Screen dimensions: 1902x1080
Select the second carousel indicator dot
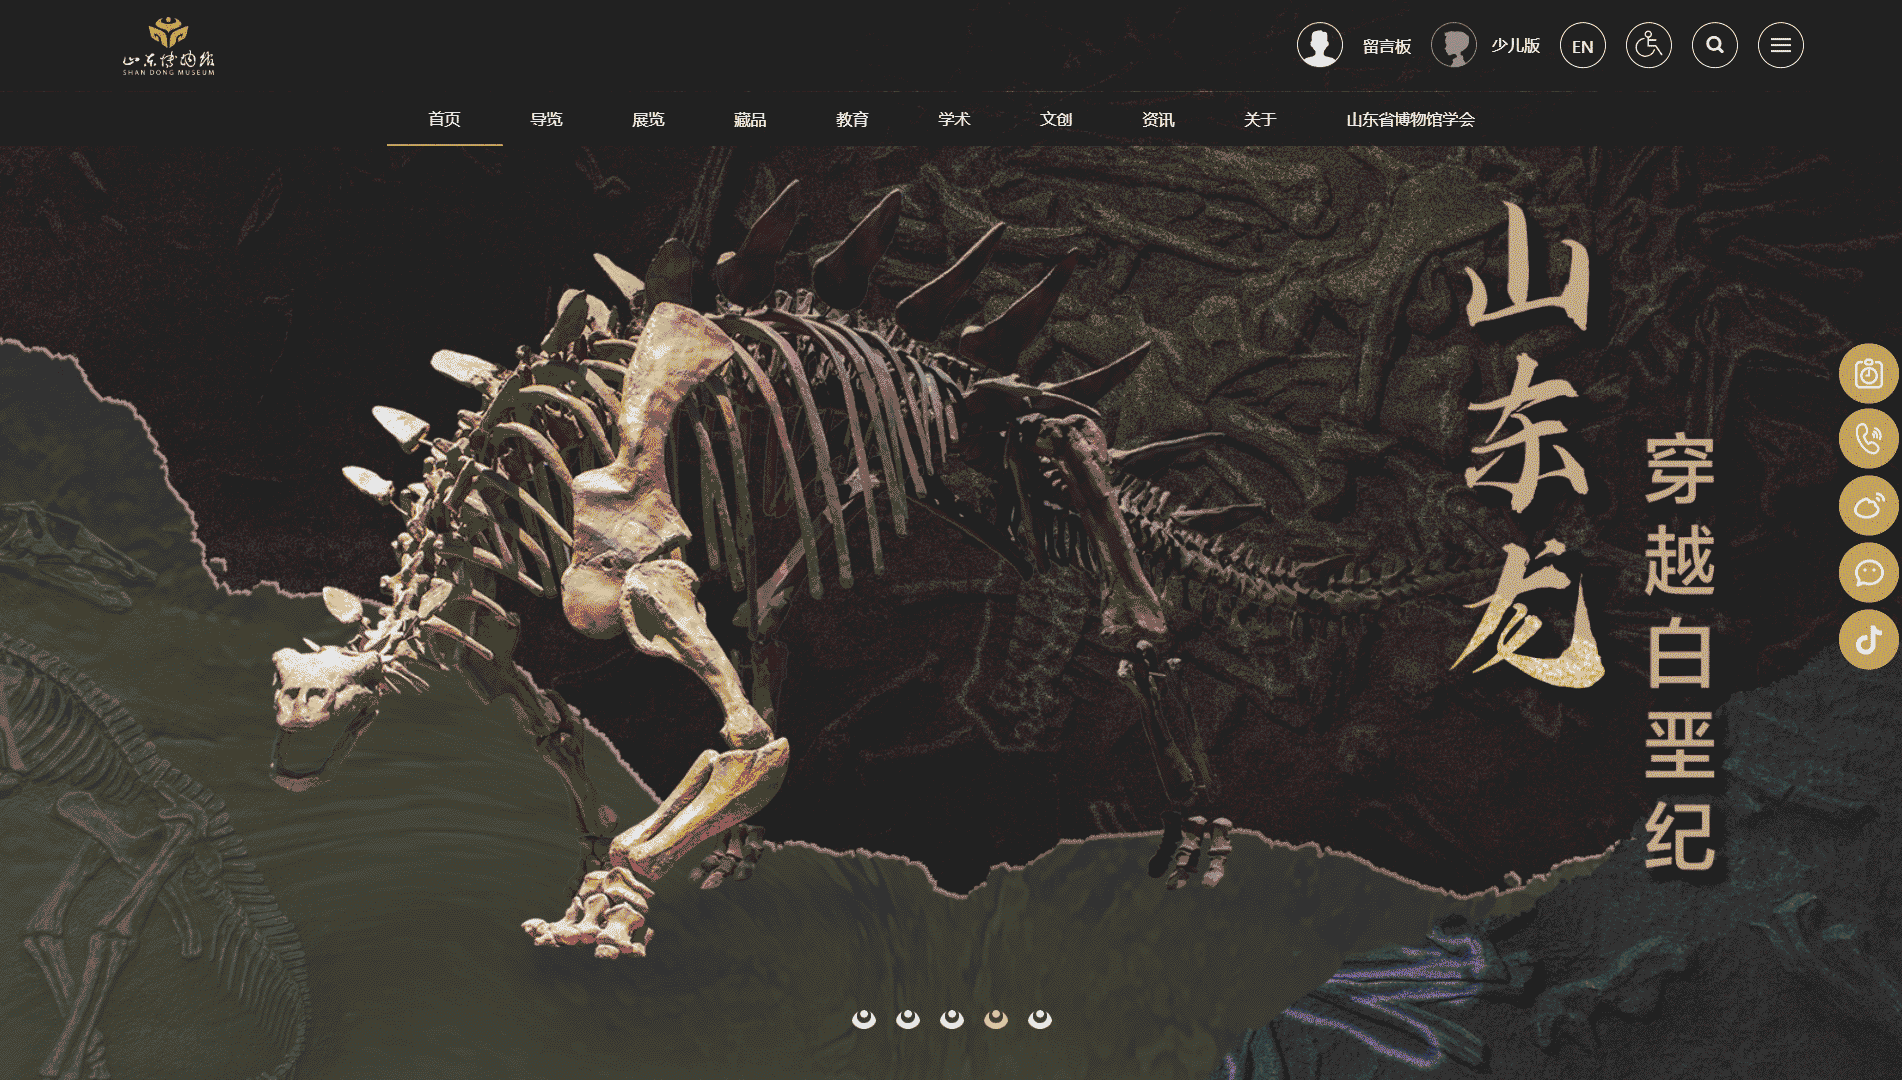tap(908, 1019)
